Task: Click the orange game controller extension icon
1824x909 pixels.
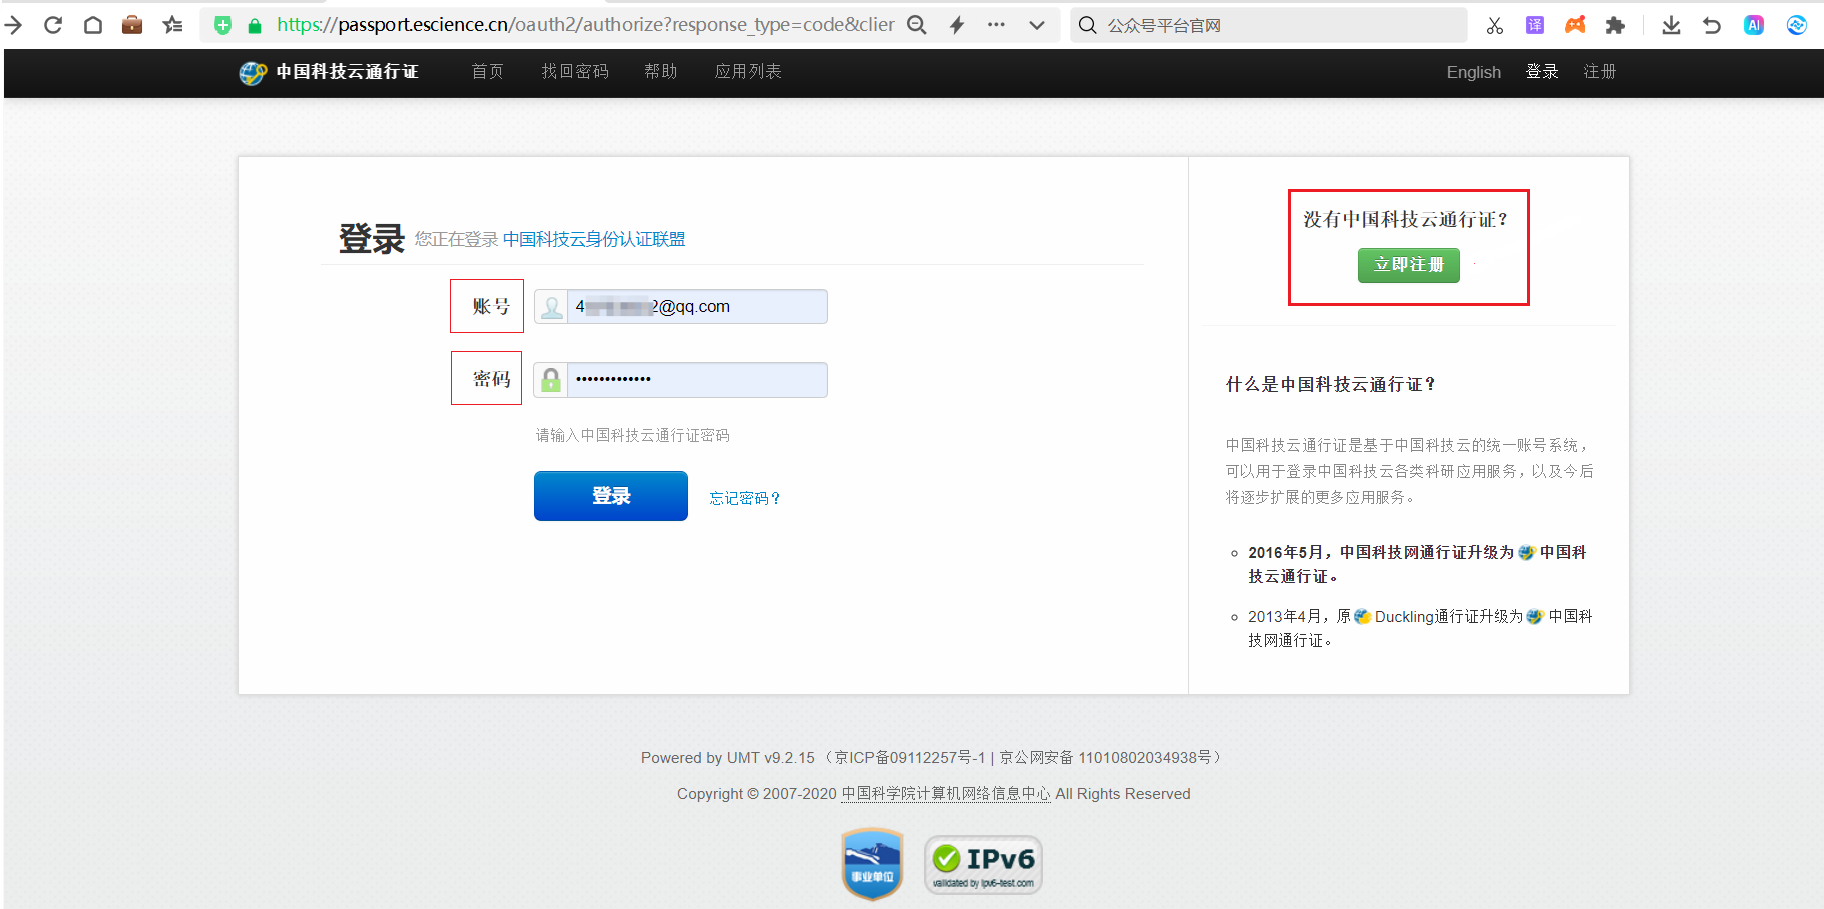Action: pyautogui.click(x=1575, y=25)
